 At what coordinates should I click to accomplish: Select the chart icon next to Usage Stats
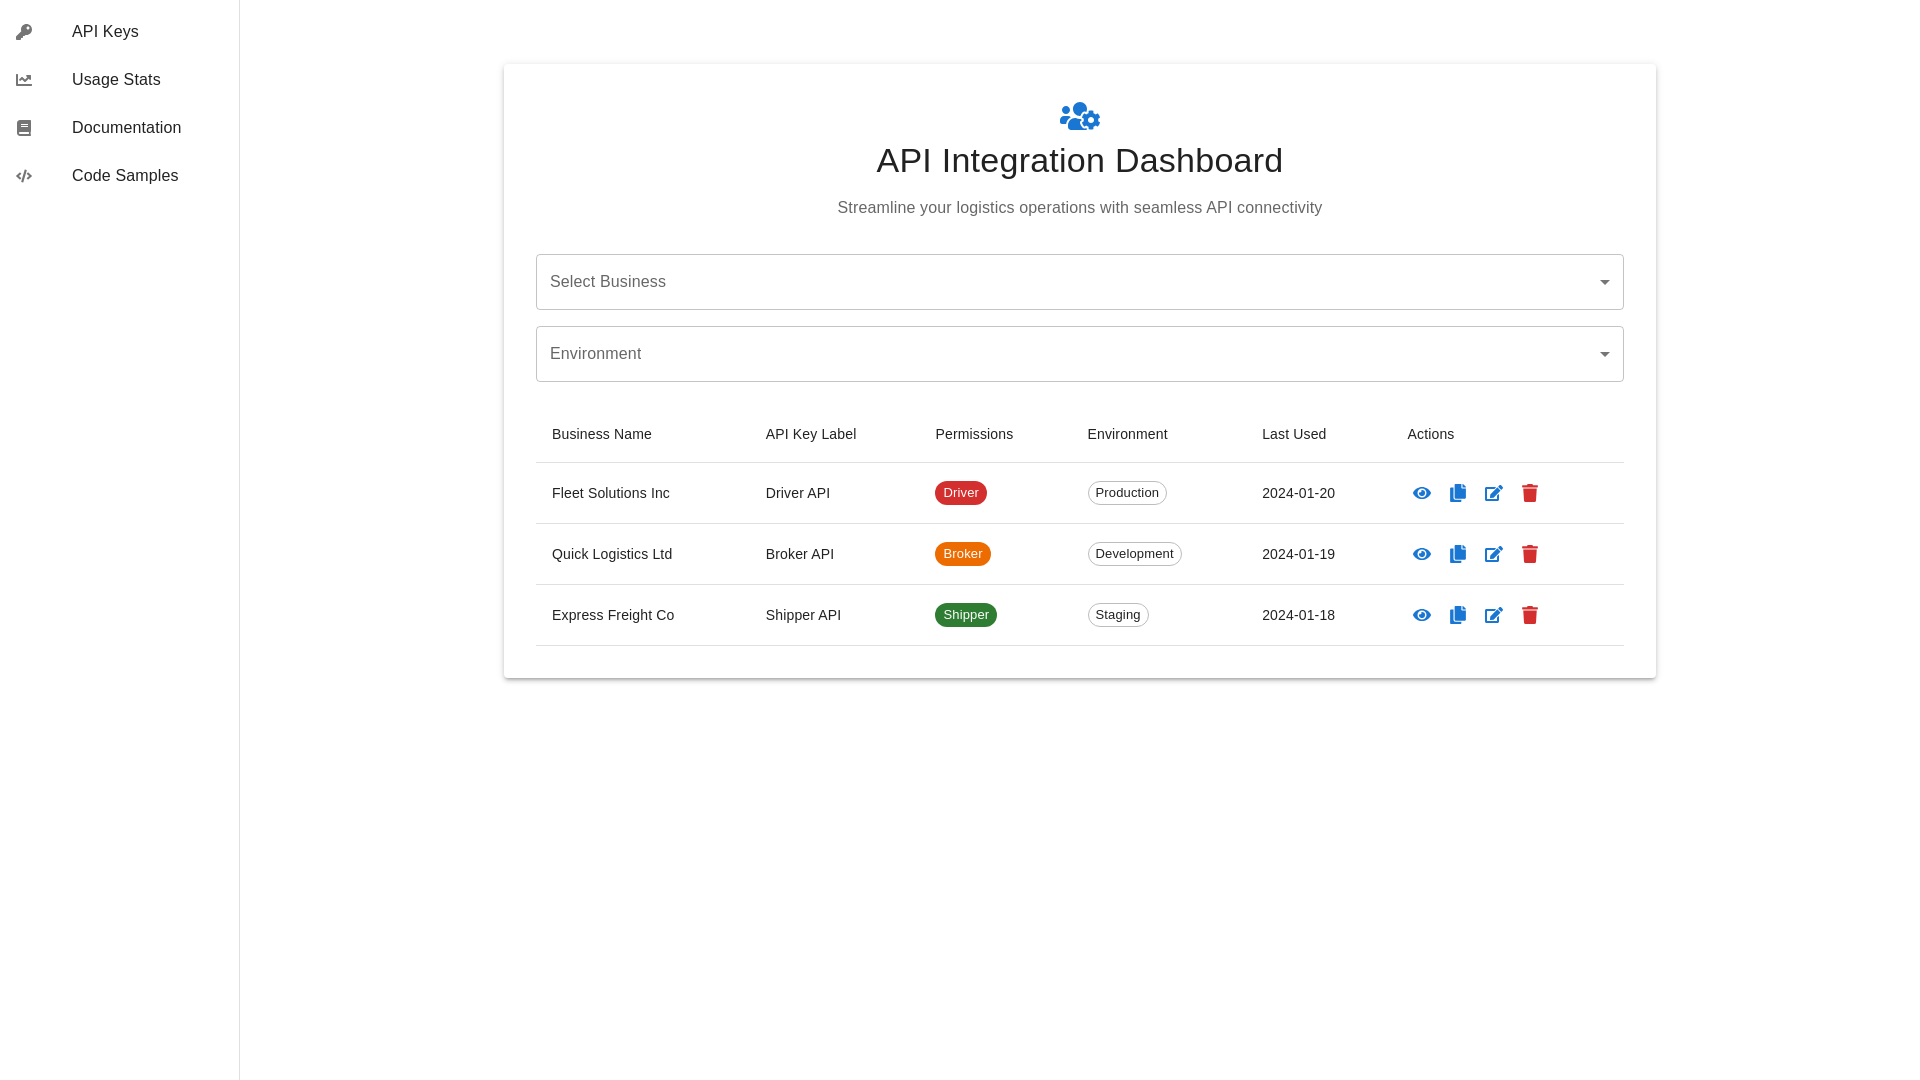tap(24, 79)
